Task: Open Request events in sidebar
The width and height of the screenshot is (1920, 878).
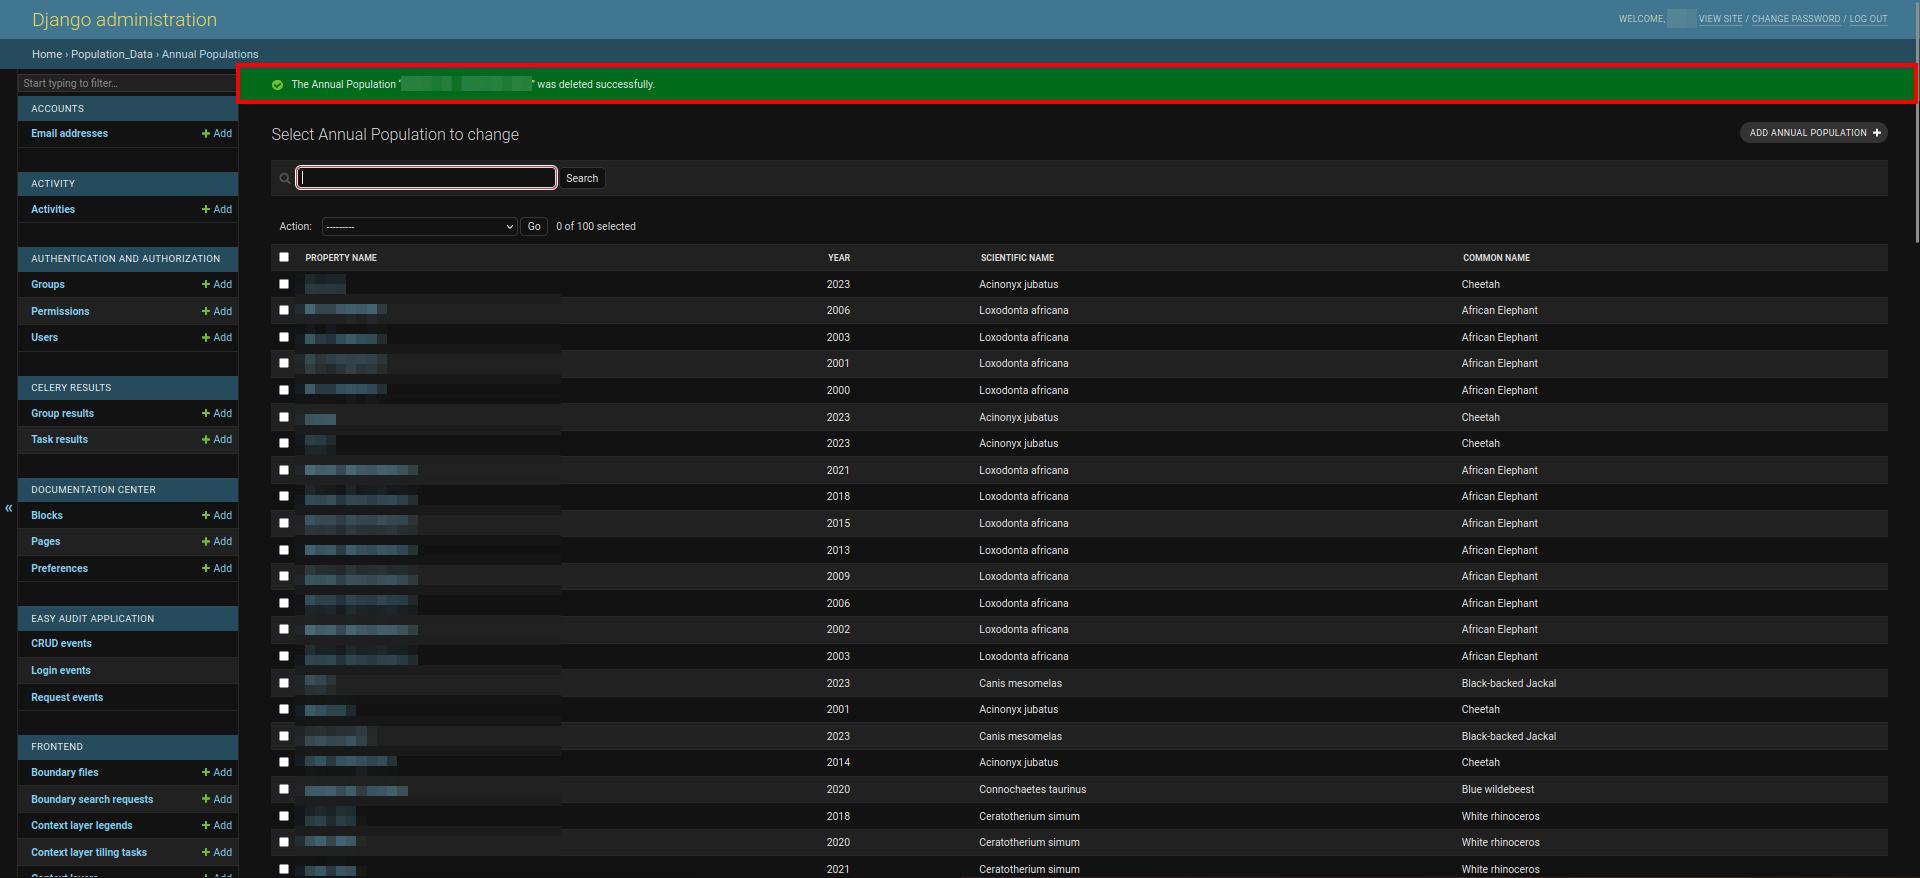Action: pos(67,698)
